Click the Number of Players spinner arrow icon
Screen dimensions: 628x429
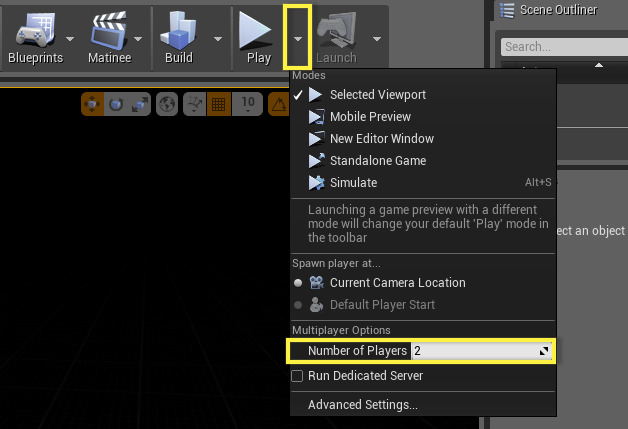[x=543, y=351]
